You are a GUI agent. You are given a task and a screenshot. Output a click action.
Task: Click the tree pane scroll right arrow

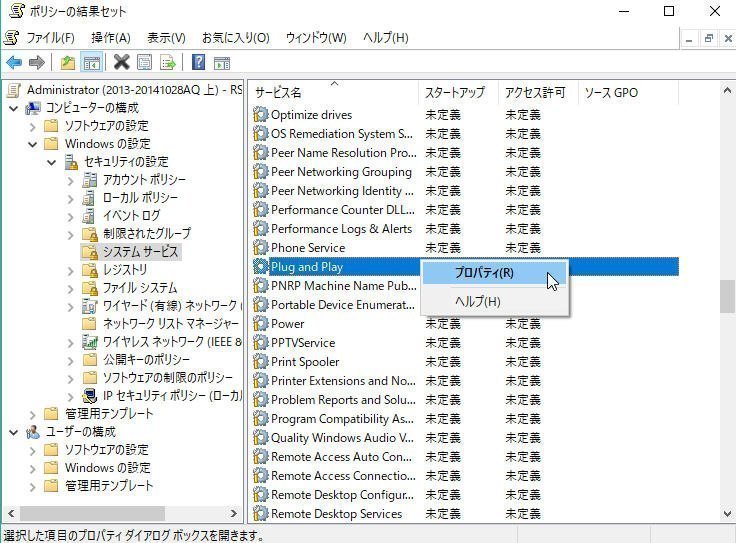pyautogui.click(x=233, y=513)
